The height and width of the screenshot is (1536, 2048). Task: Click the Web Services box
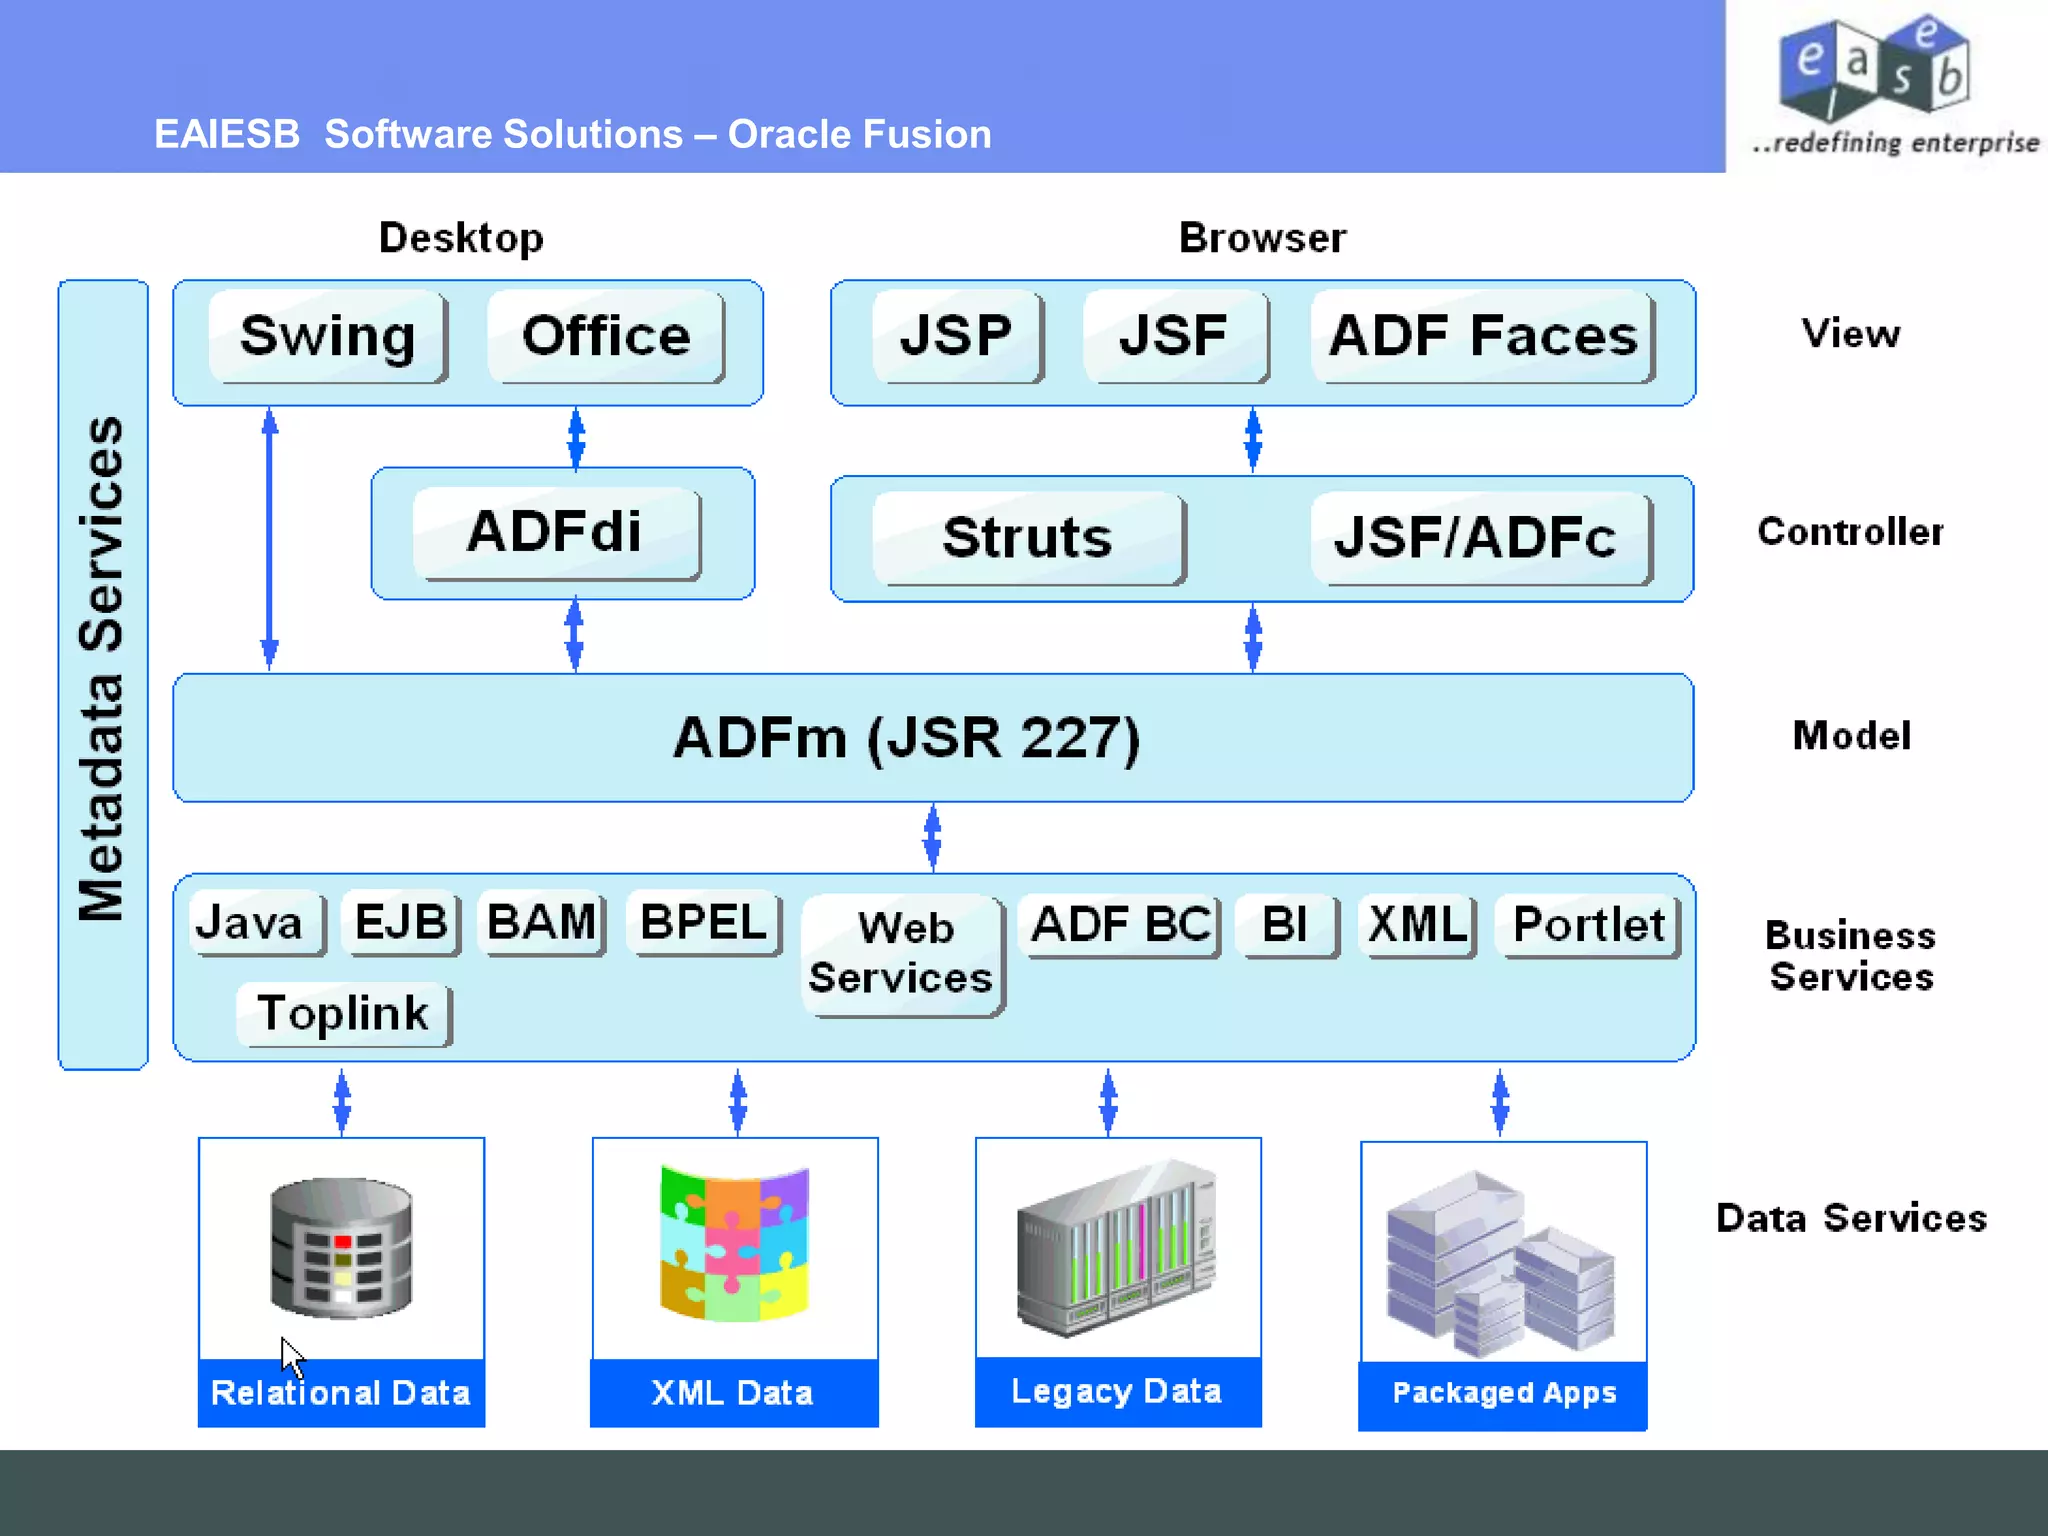pyautogui.click(x=902, y=954)
